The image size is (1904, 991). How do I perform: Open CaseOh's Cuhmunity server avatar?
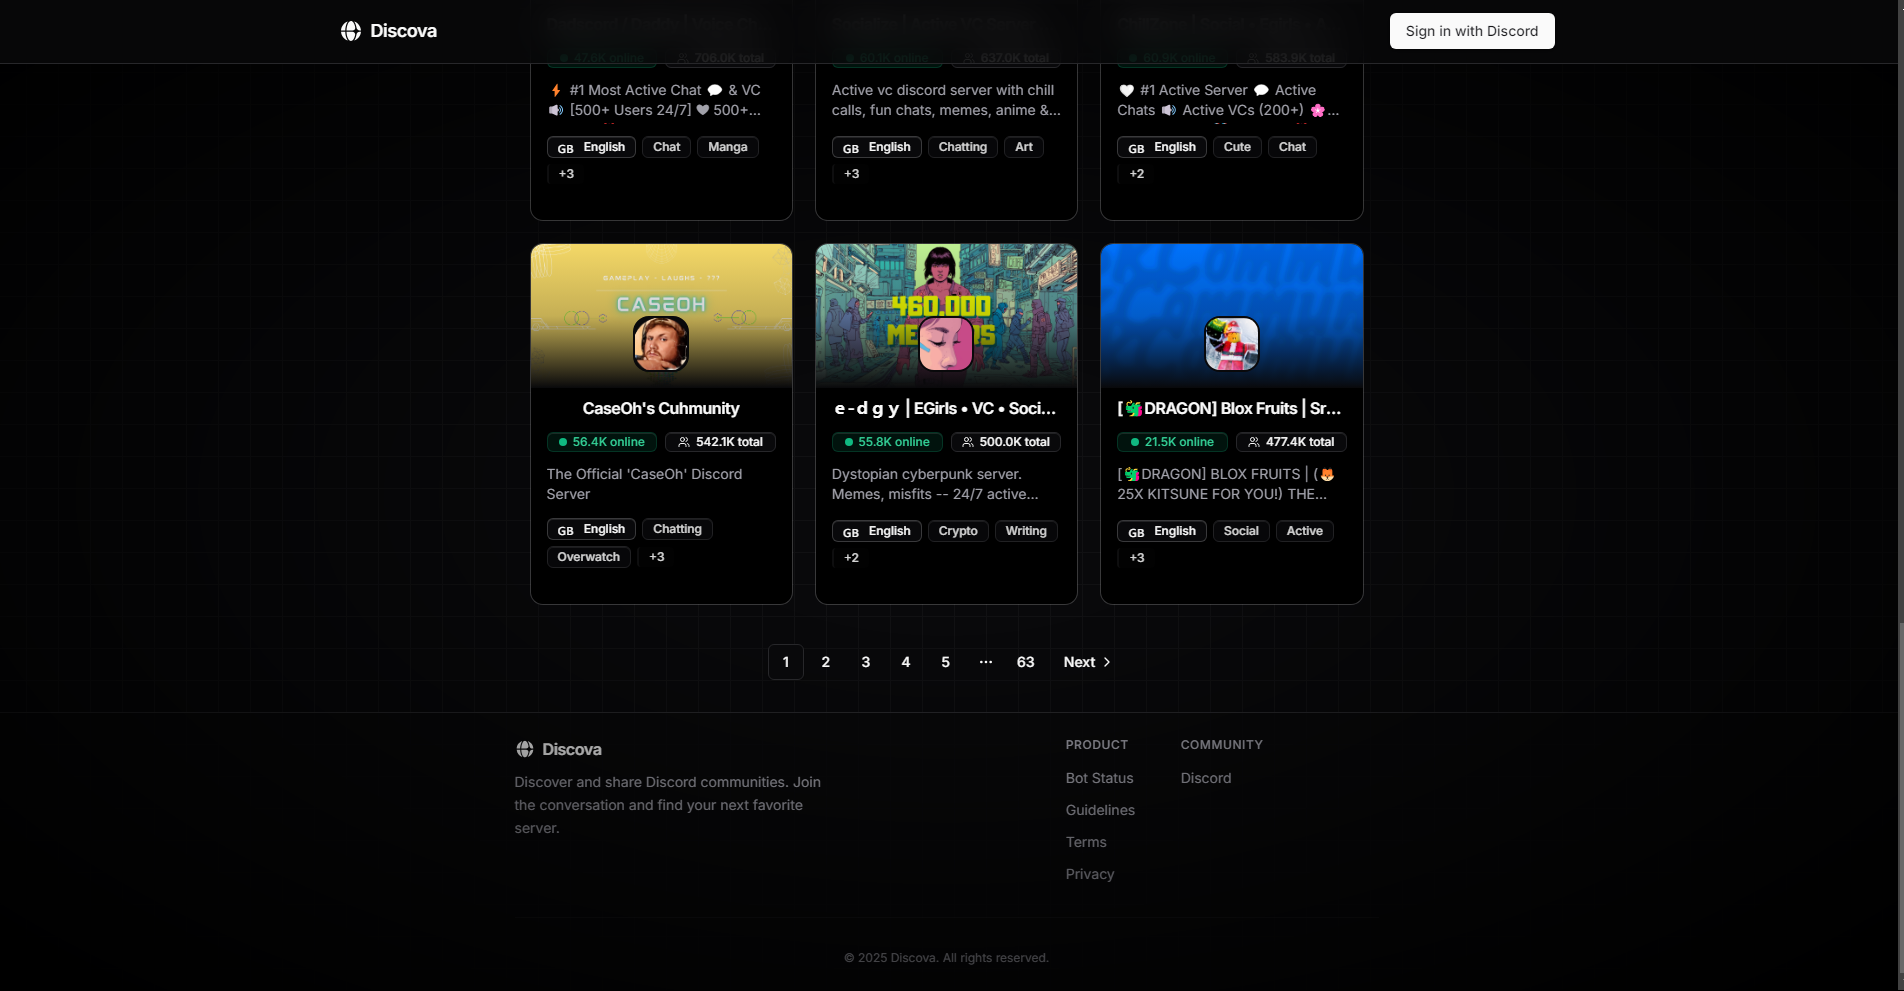(x=661, y=343)
